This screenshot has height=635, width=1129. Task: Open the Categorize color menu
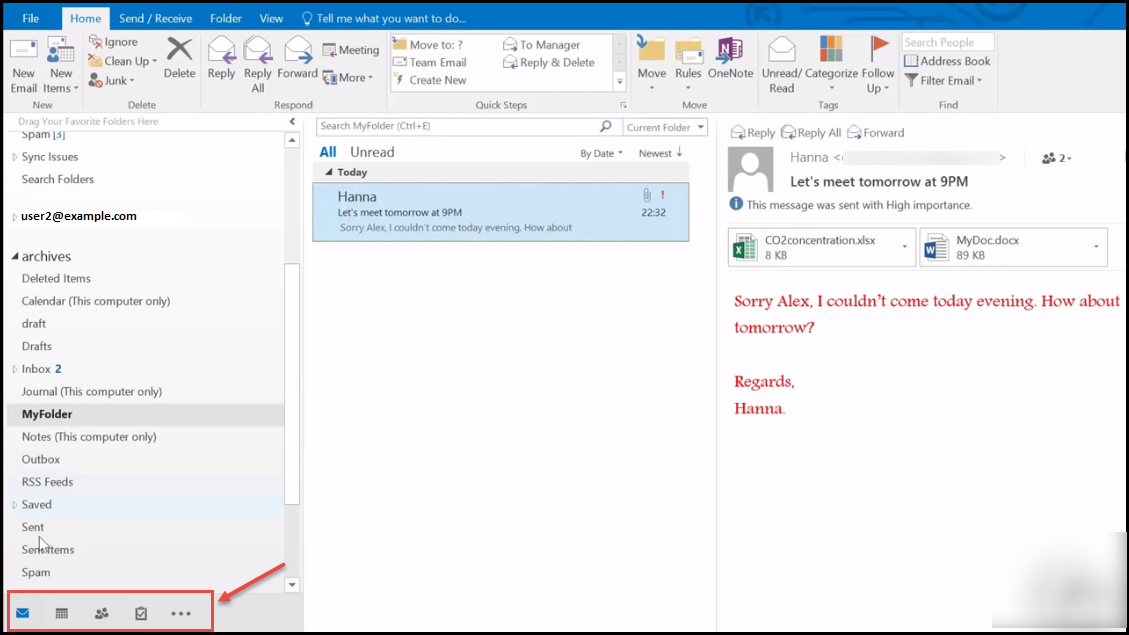831,65
